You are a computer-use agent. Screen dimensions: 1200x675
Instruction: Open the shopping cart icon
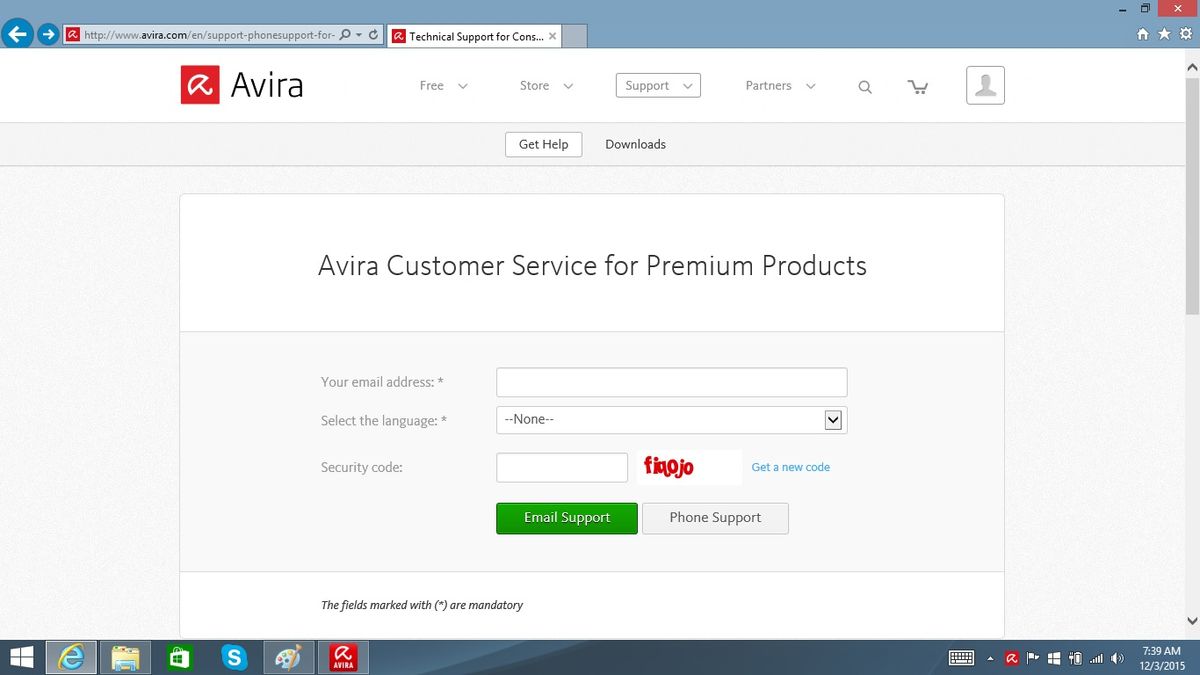tap(917, 87)
